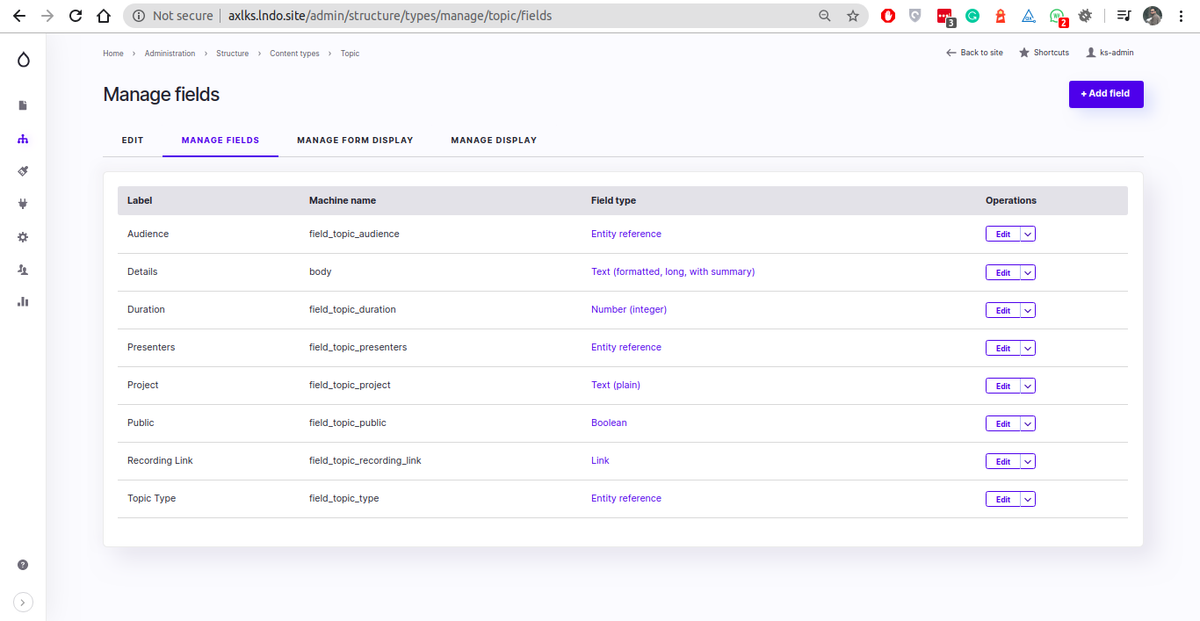Open Shortcuts star menu
The height and width of the screenshot is (621, 1200).
coord(1044,53)
